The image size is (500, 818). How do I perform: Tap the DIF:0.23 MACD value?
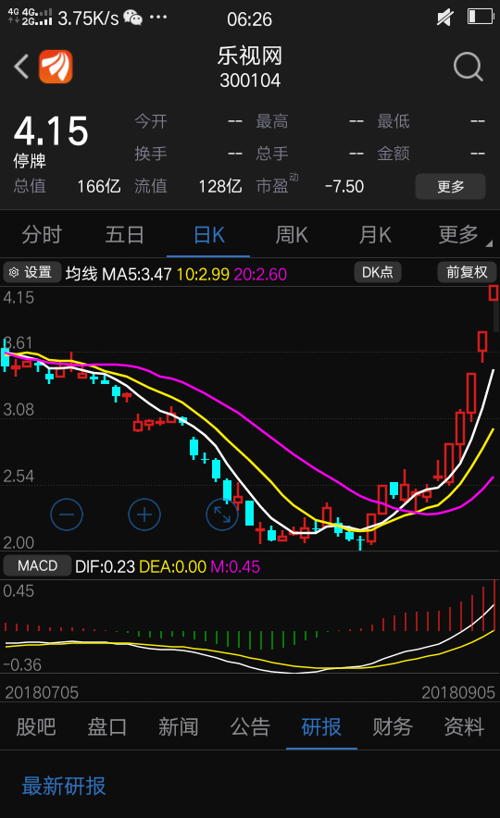pyautogui.click(x=105, y=567)
